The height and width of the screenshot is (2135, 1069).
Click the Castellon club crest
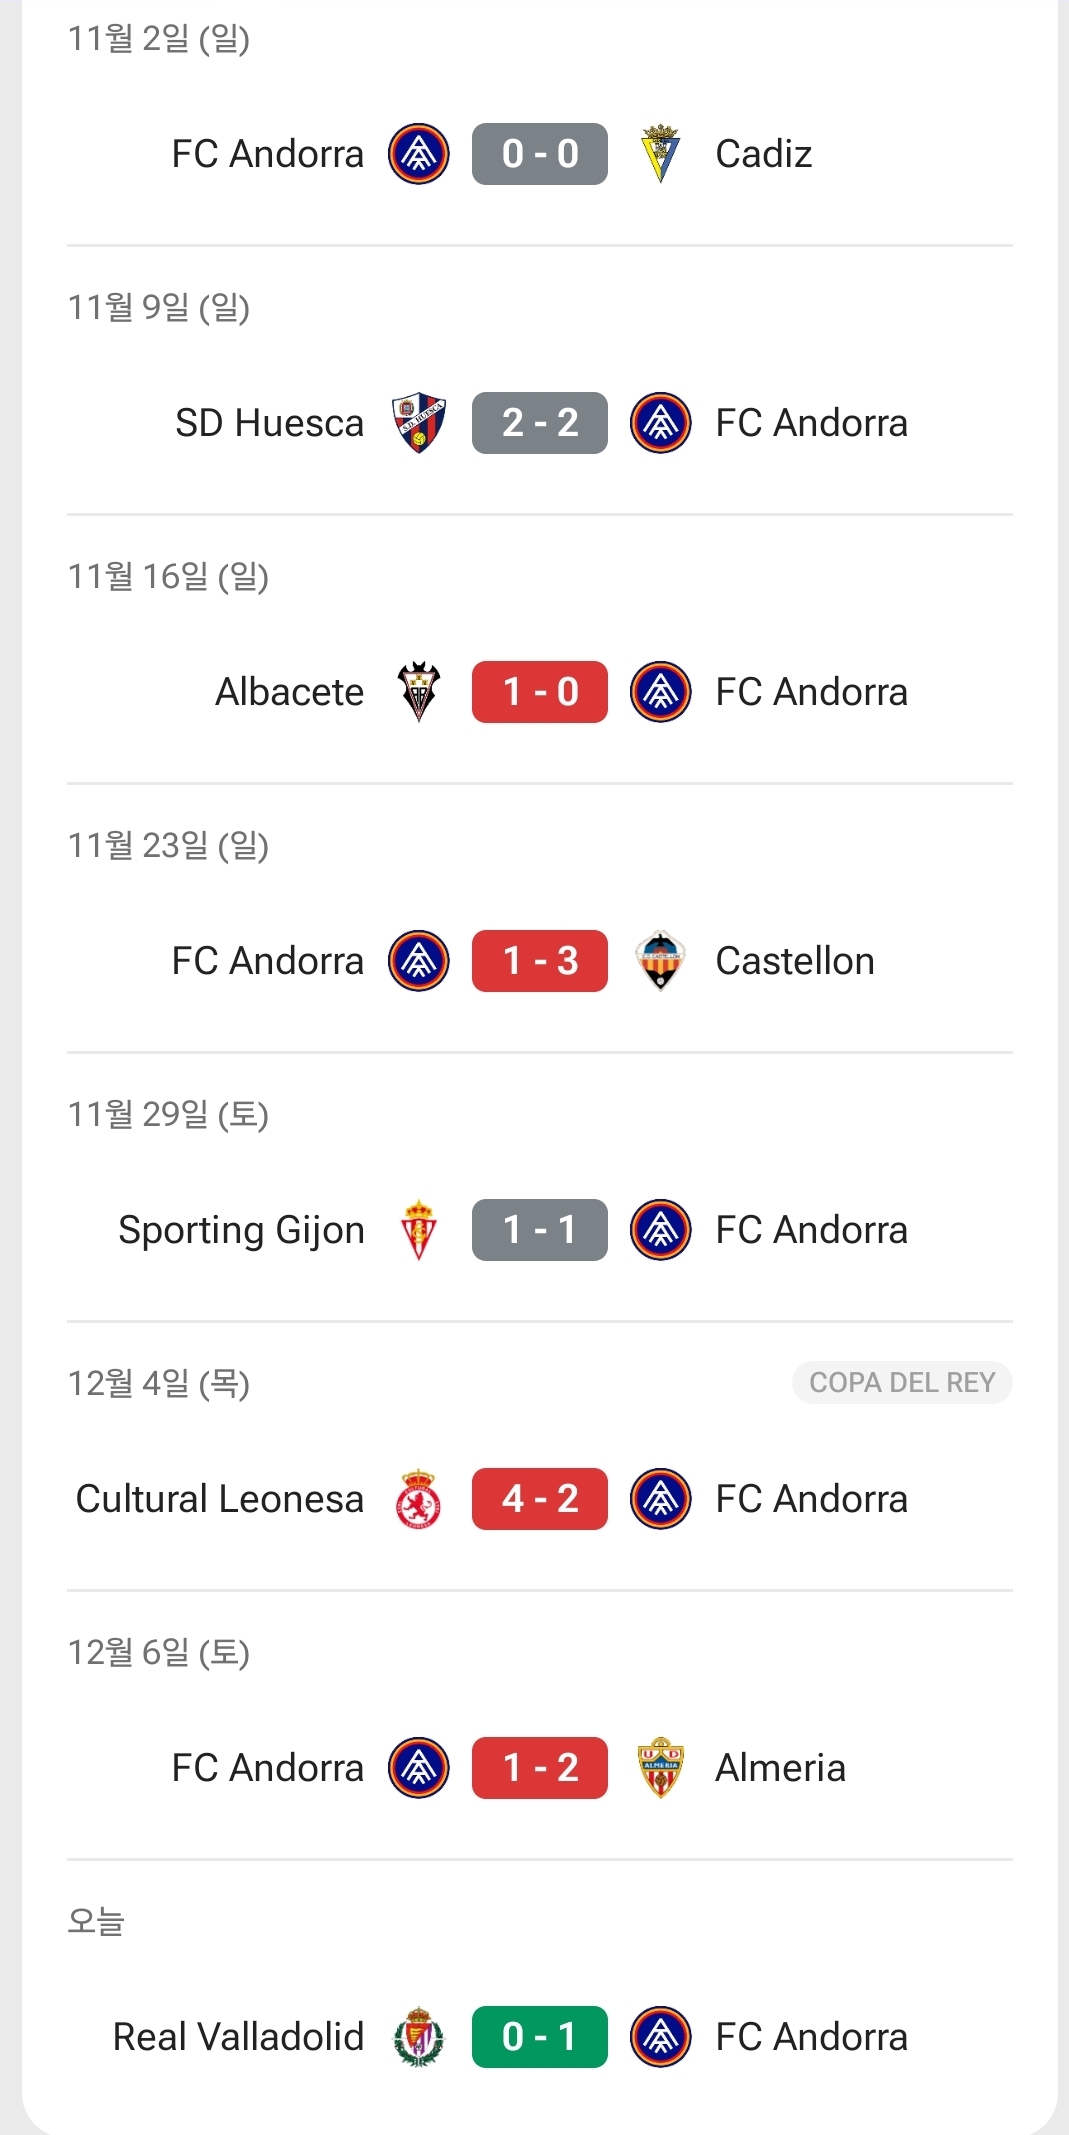(x=660, y=961)
